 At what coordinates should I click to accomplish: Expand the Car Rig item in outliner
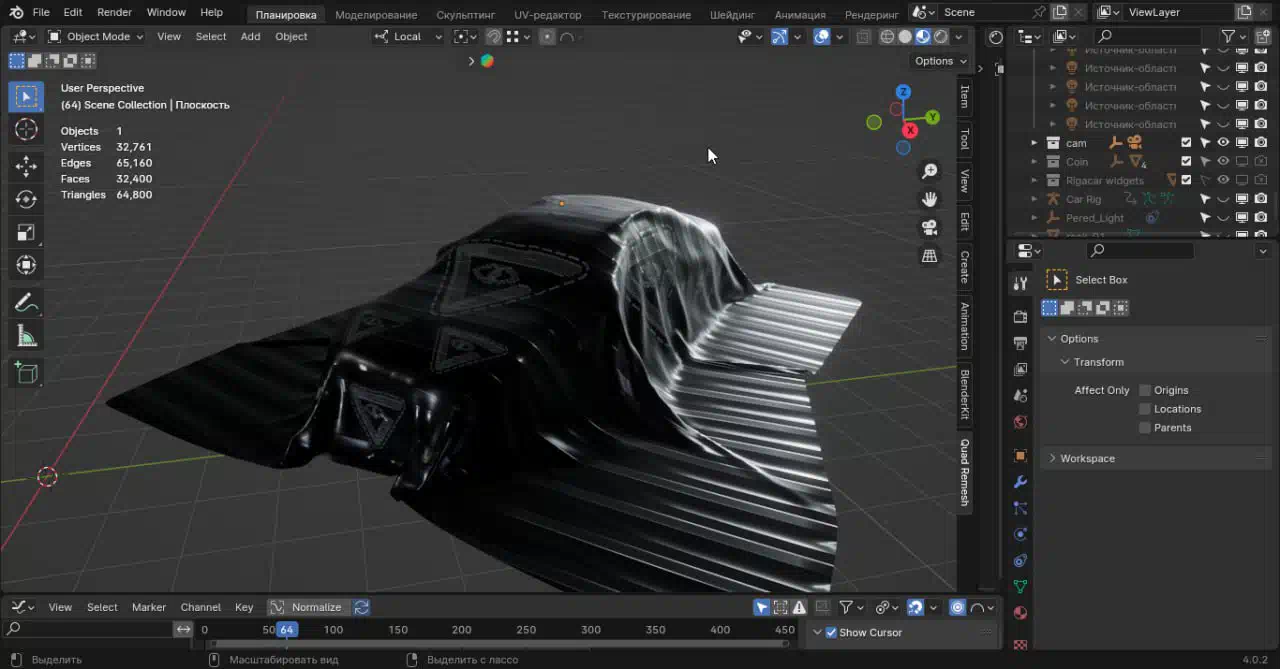pyautogui.click(x=1034, y=199)
